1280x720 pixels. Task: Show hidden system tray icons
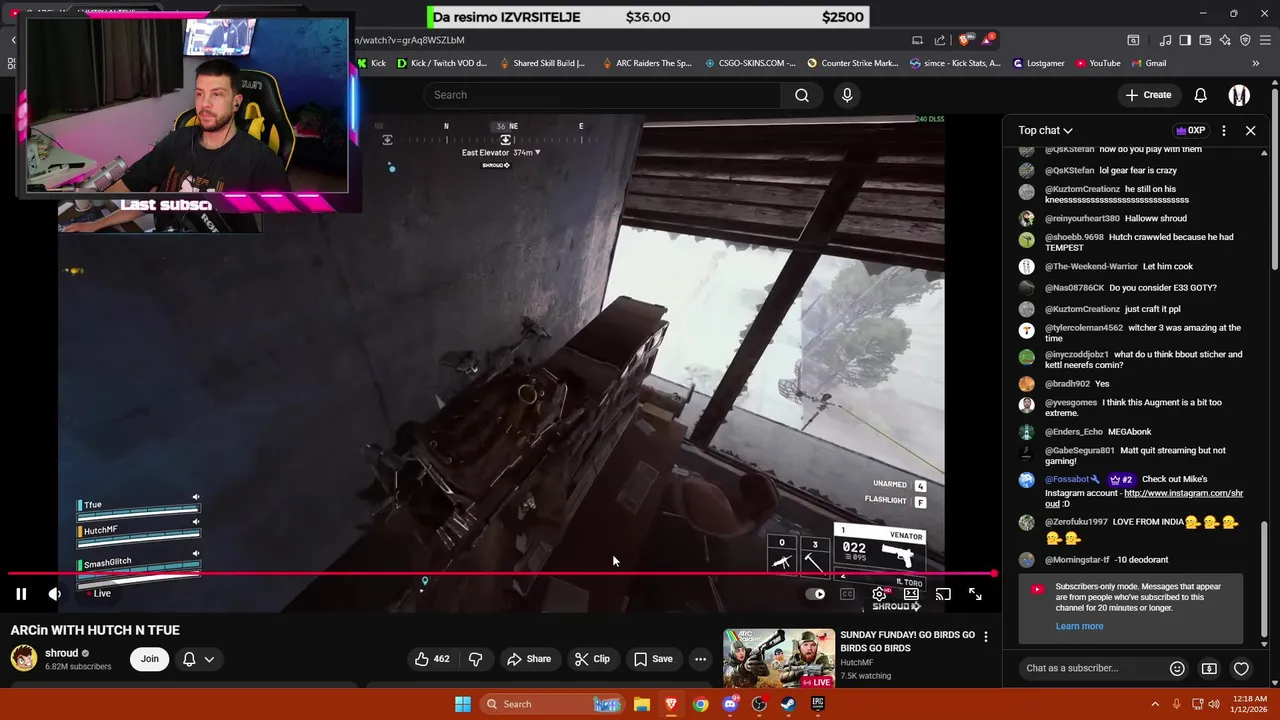coord(1155,704)
